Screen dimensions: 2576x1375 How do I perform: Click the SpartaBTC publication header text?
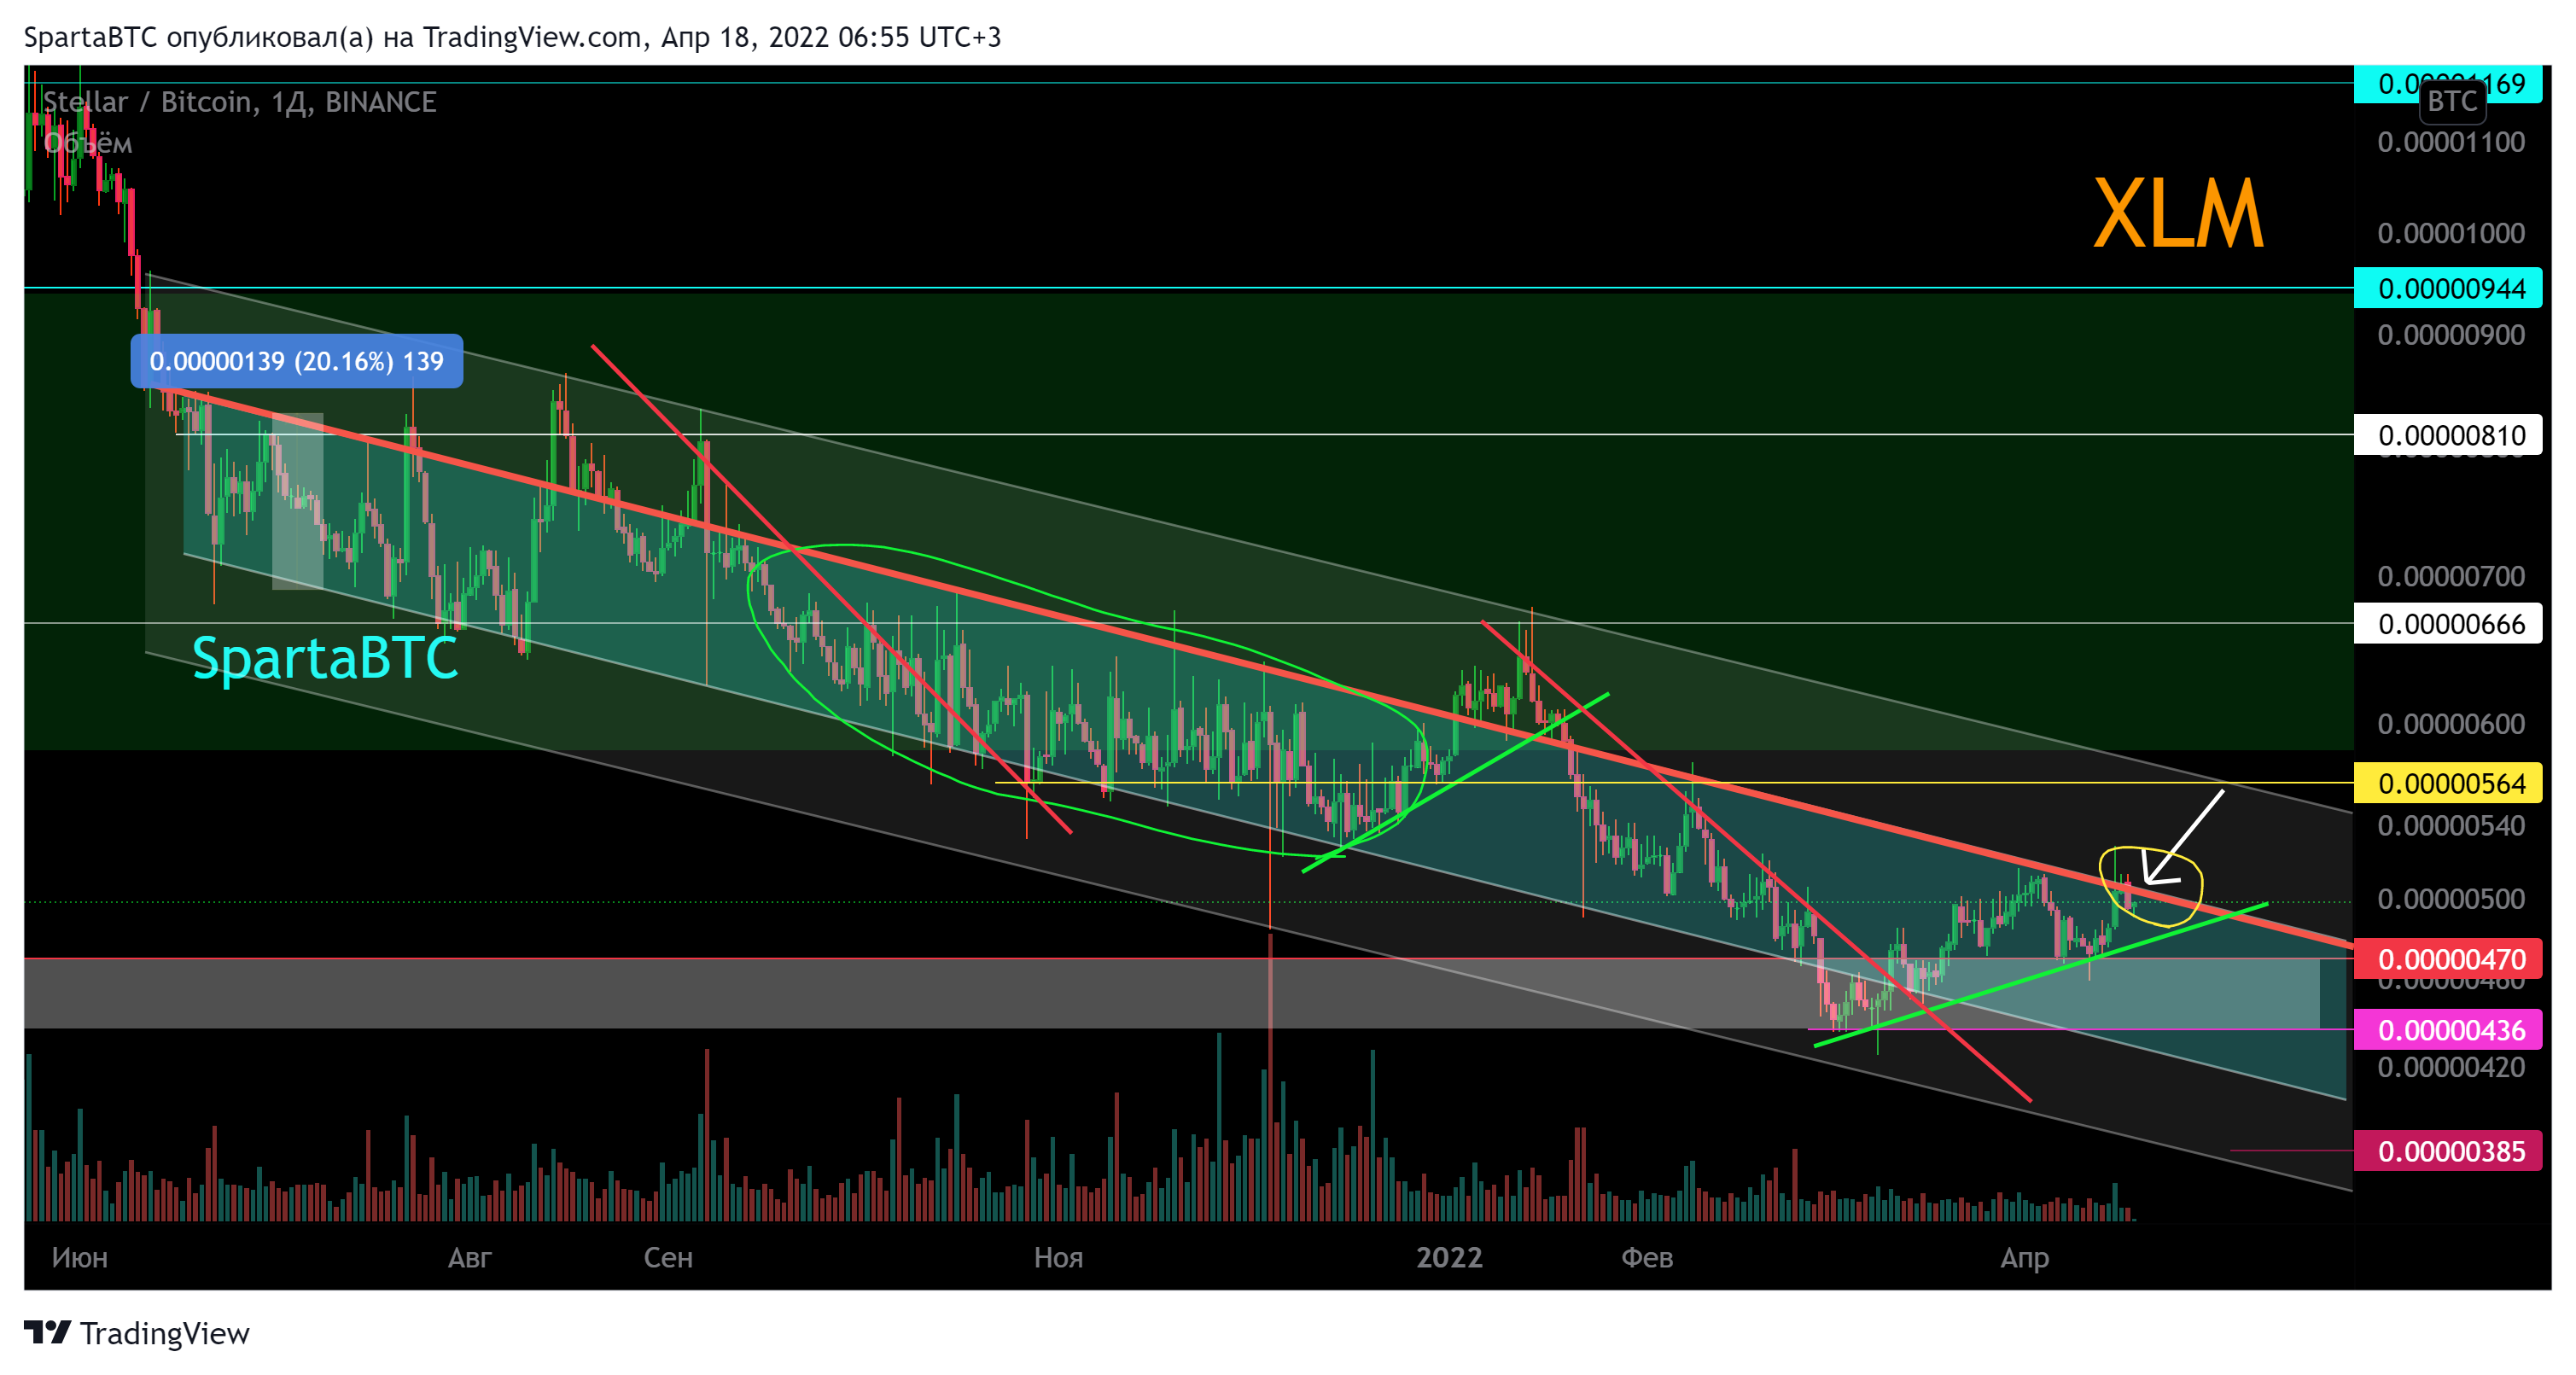(512, 37)
